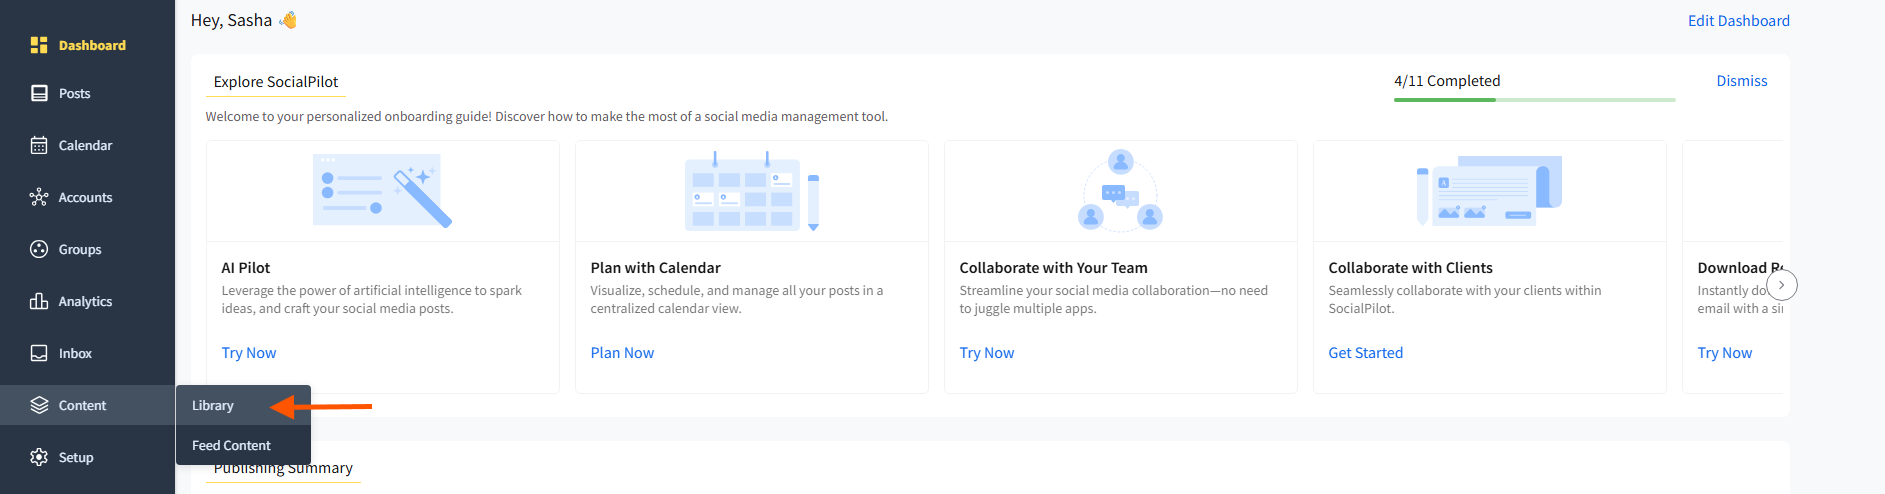Click the Collaborate with Your Team title
Image resolution: width=1885 pixels, height=494 pixels.
(x=1054, y=268)
